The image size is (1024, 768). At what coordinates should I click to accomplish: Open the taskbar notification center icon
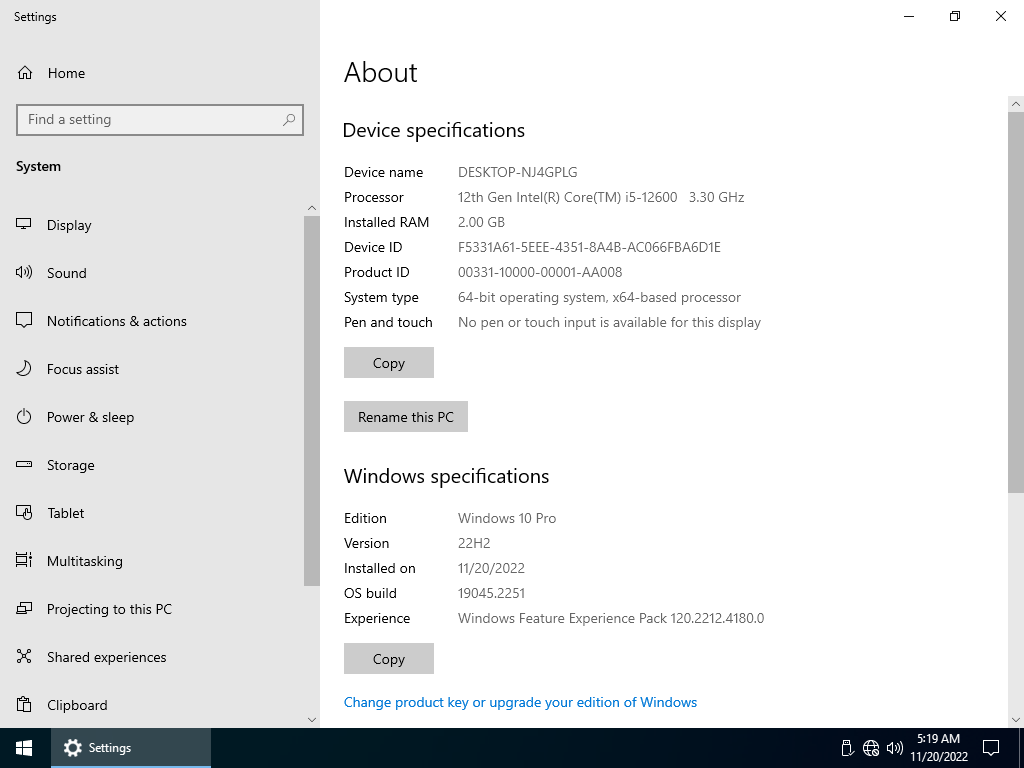point(991,748)
